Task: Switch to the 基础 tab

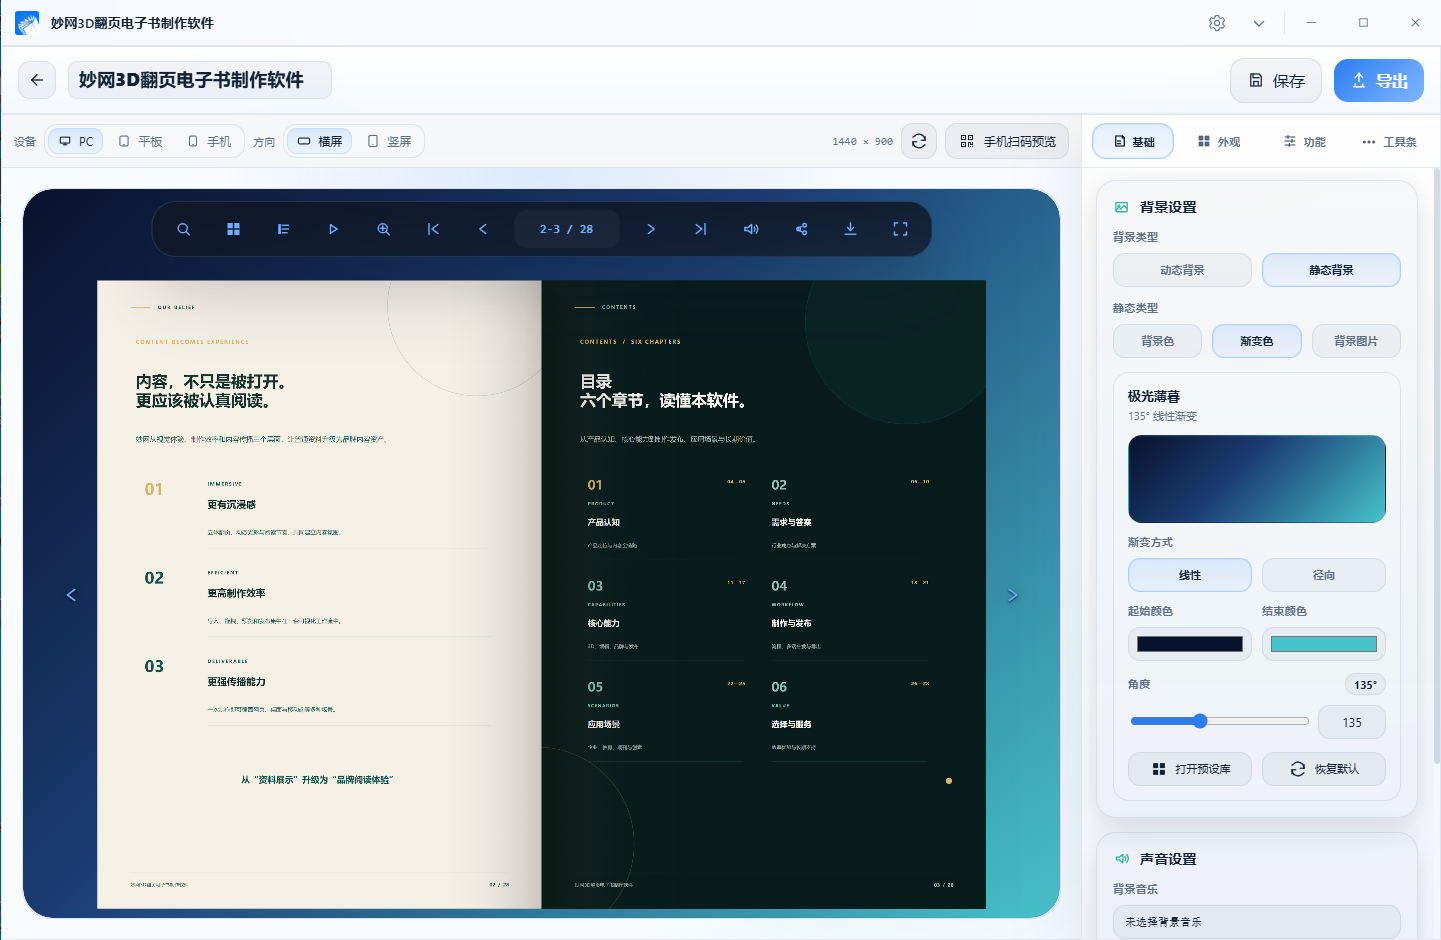Action: coord(1133,142)
